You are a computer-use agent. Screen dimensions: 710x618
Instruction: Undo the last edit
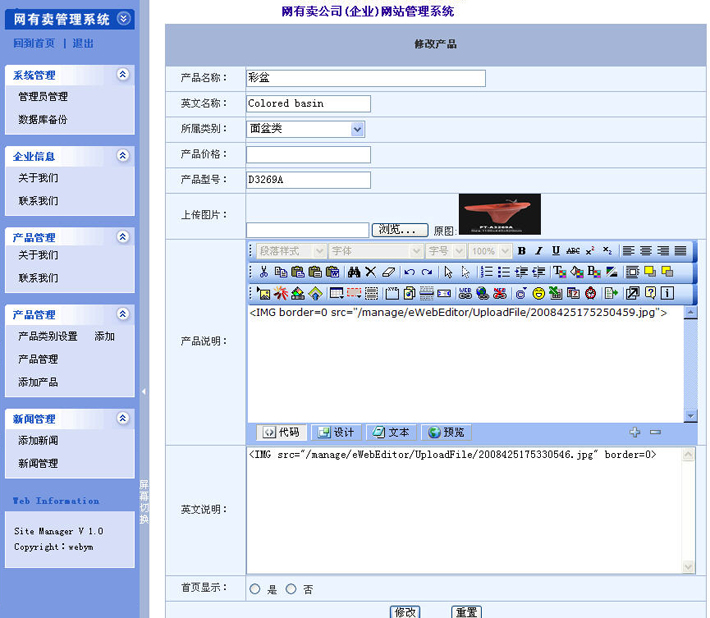point(409,272)
